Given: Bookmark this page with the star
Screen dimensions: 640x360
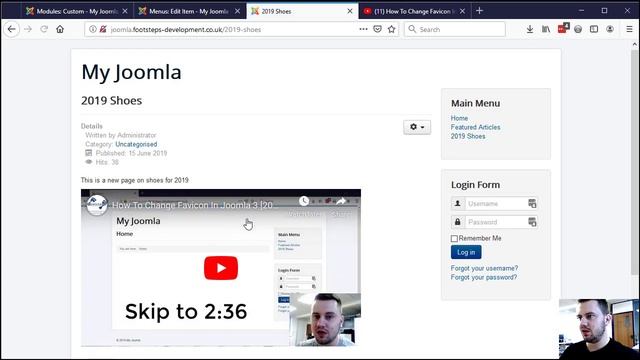Looking at the screenshot, I should pyautogui.click(x=392, y=29).
